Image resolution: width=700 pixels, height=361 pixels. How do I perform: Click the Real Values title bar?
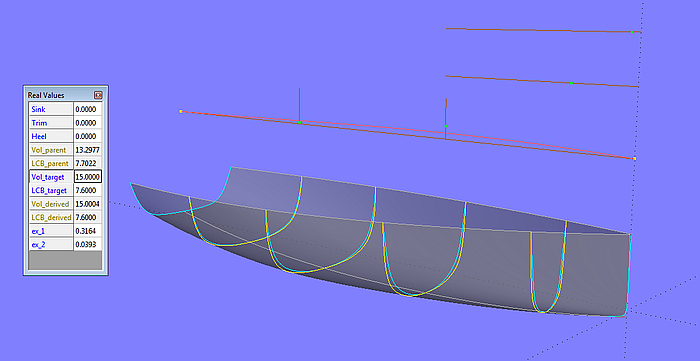click(59, 95)
